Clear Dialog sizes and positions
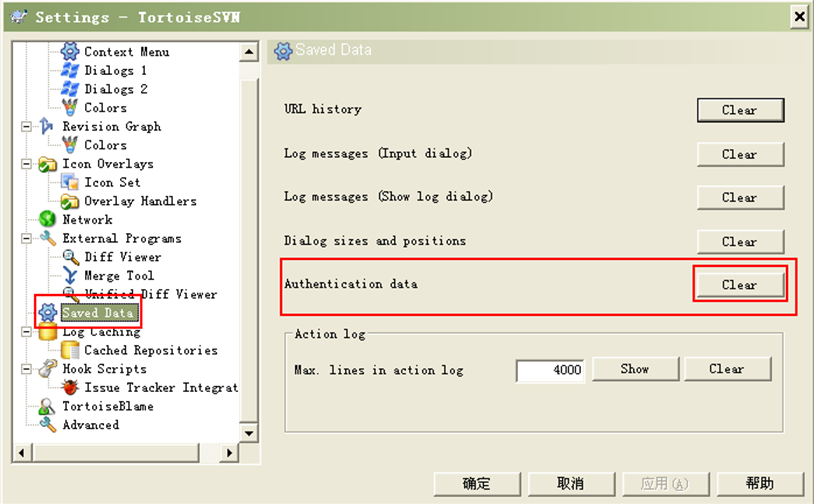The image size is (814, 504). (740, 241)
